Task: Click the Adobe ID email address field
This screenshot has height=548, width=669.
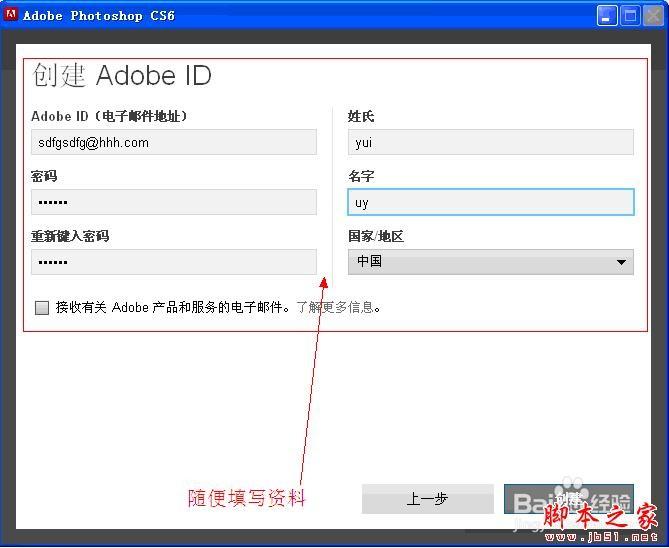Action: pos(174,142)
